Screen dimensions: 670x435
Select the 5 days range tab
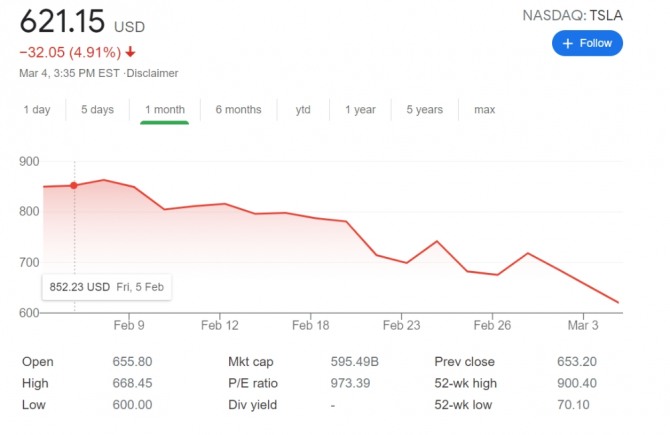[97, 110]
